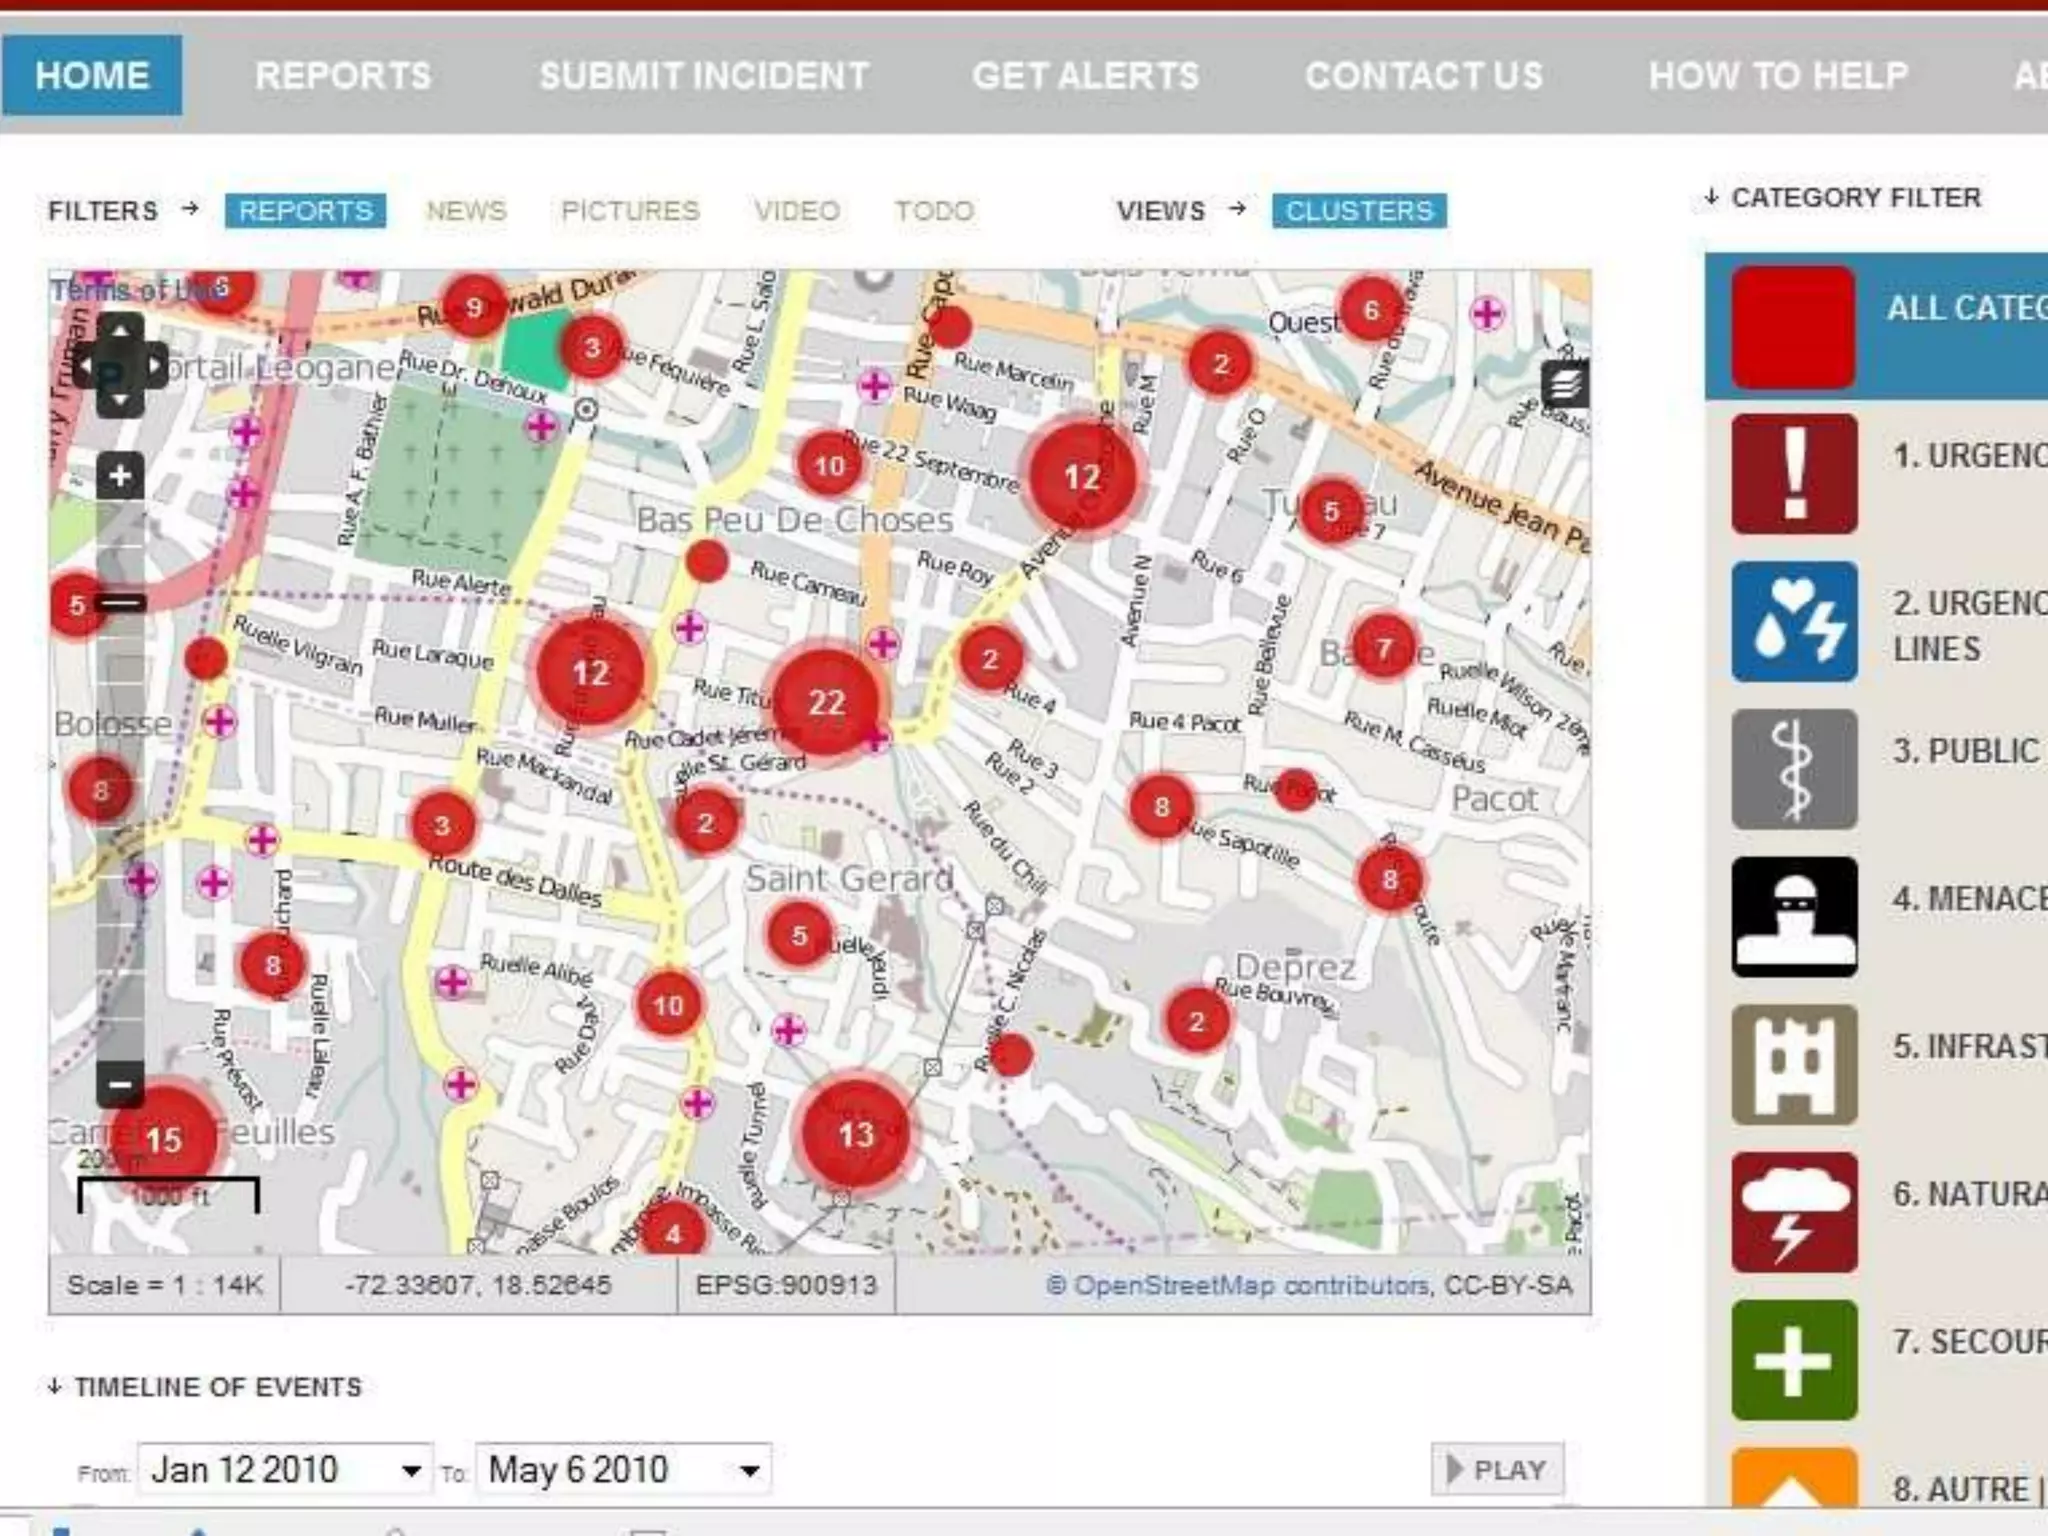2048x1536 pixels.
Task: Select the green Secours plus category icon
Action: pos(1794,1360)
